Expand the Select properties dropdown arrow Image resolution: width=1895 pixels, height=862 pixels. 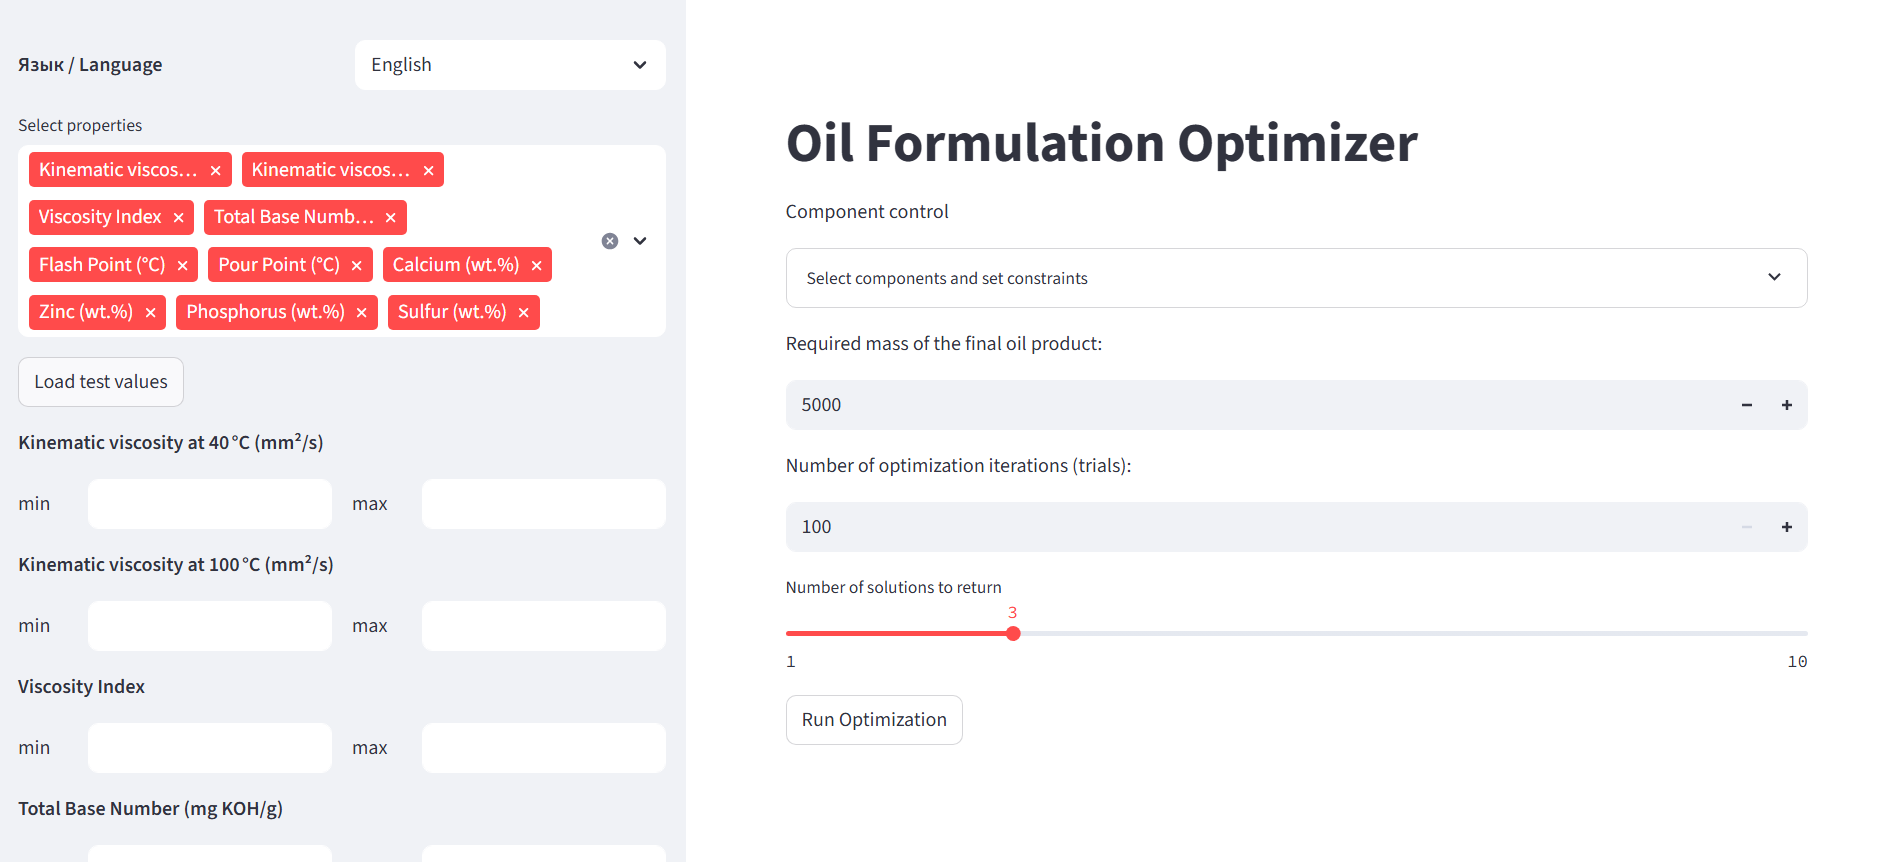(x=640, y=241)
